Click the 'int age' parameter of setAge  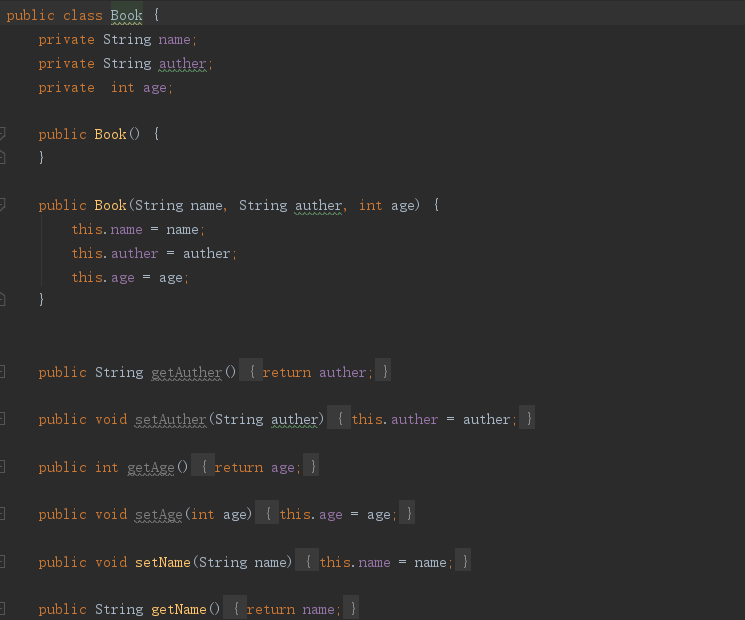[x=235, y=515]
